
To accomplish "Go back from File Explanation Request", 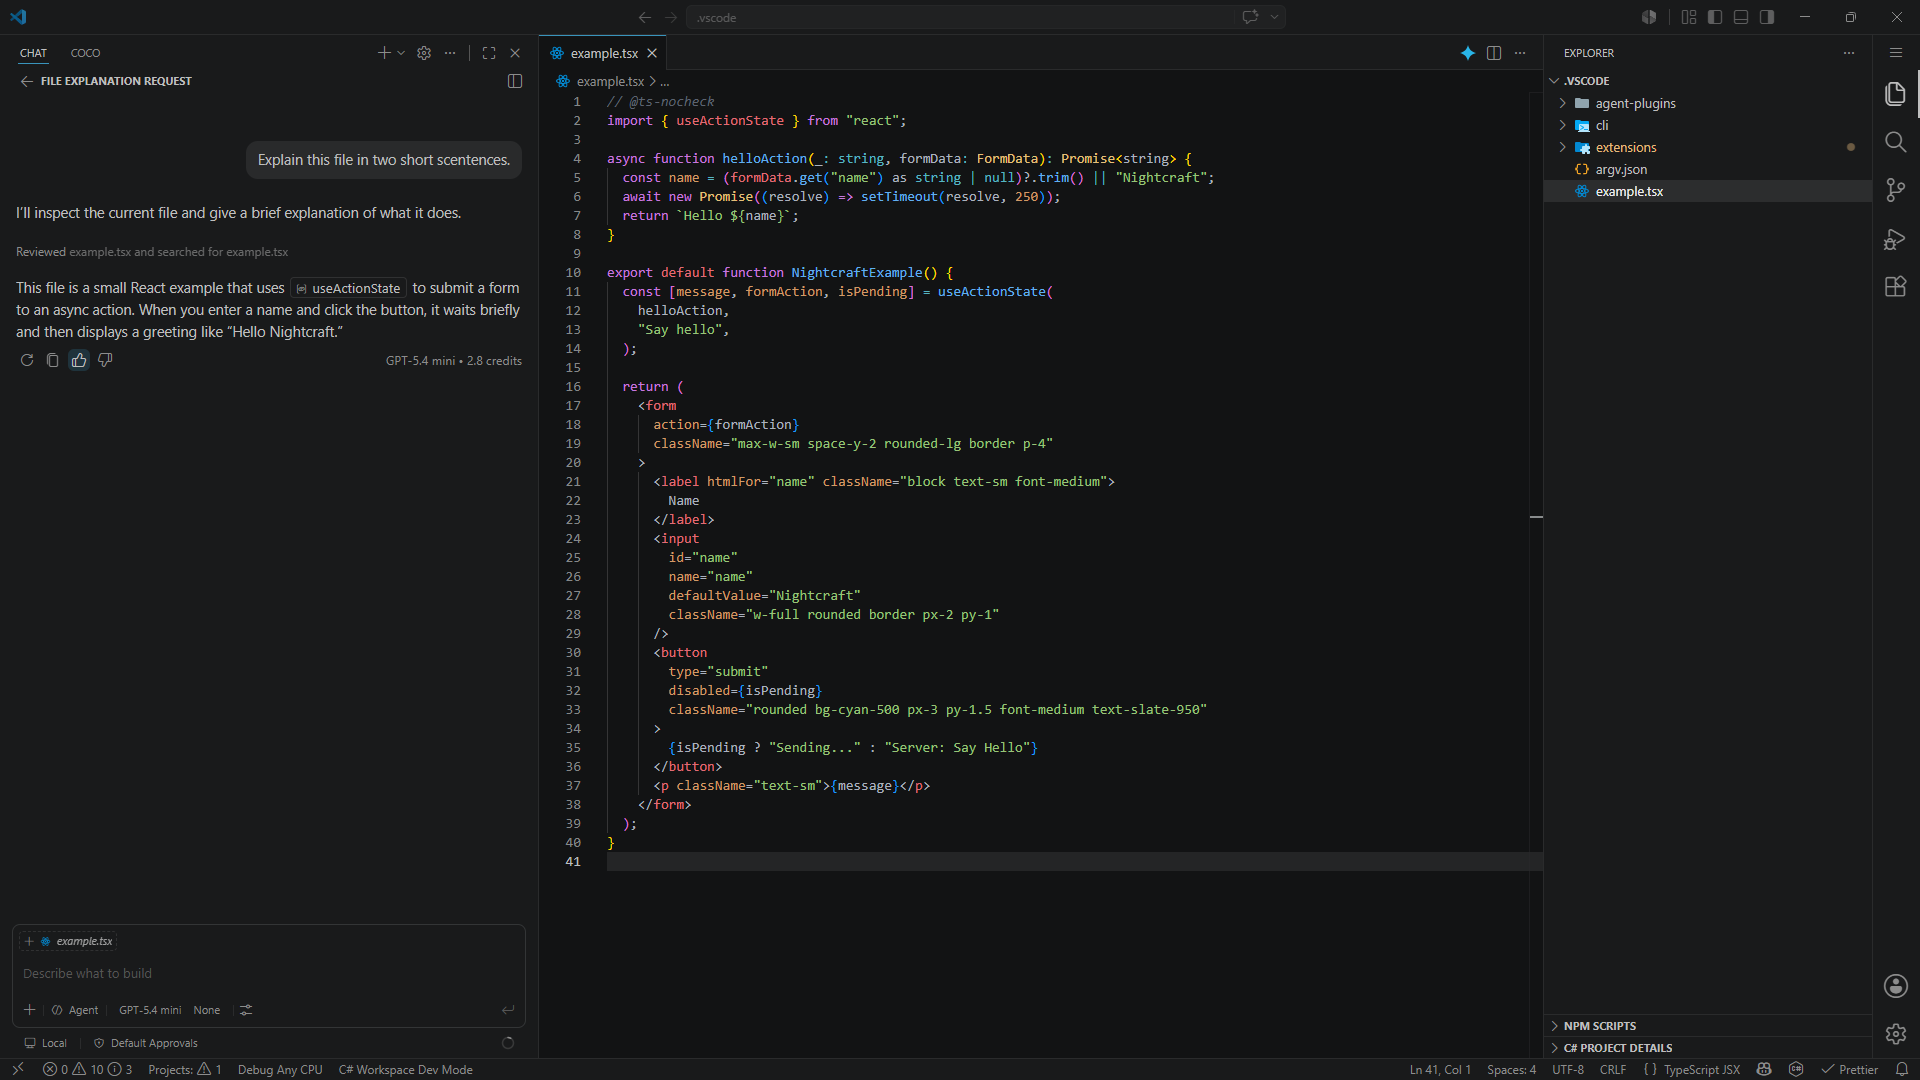I will click(x=27, y=81).
